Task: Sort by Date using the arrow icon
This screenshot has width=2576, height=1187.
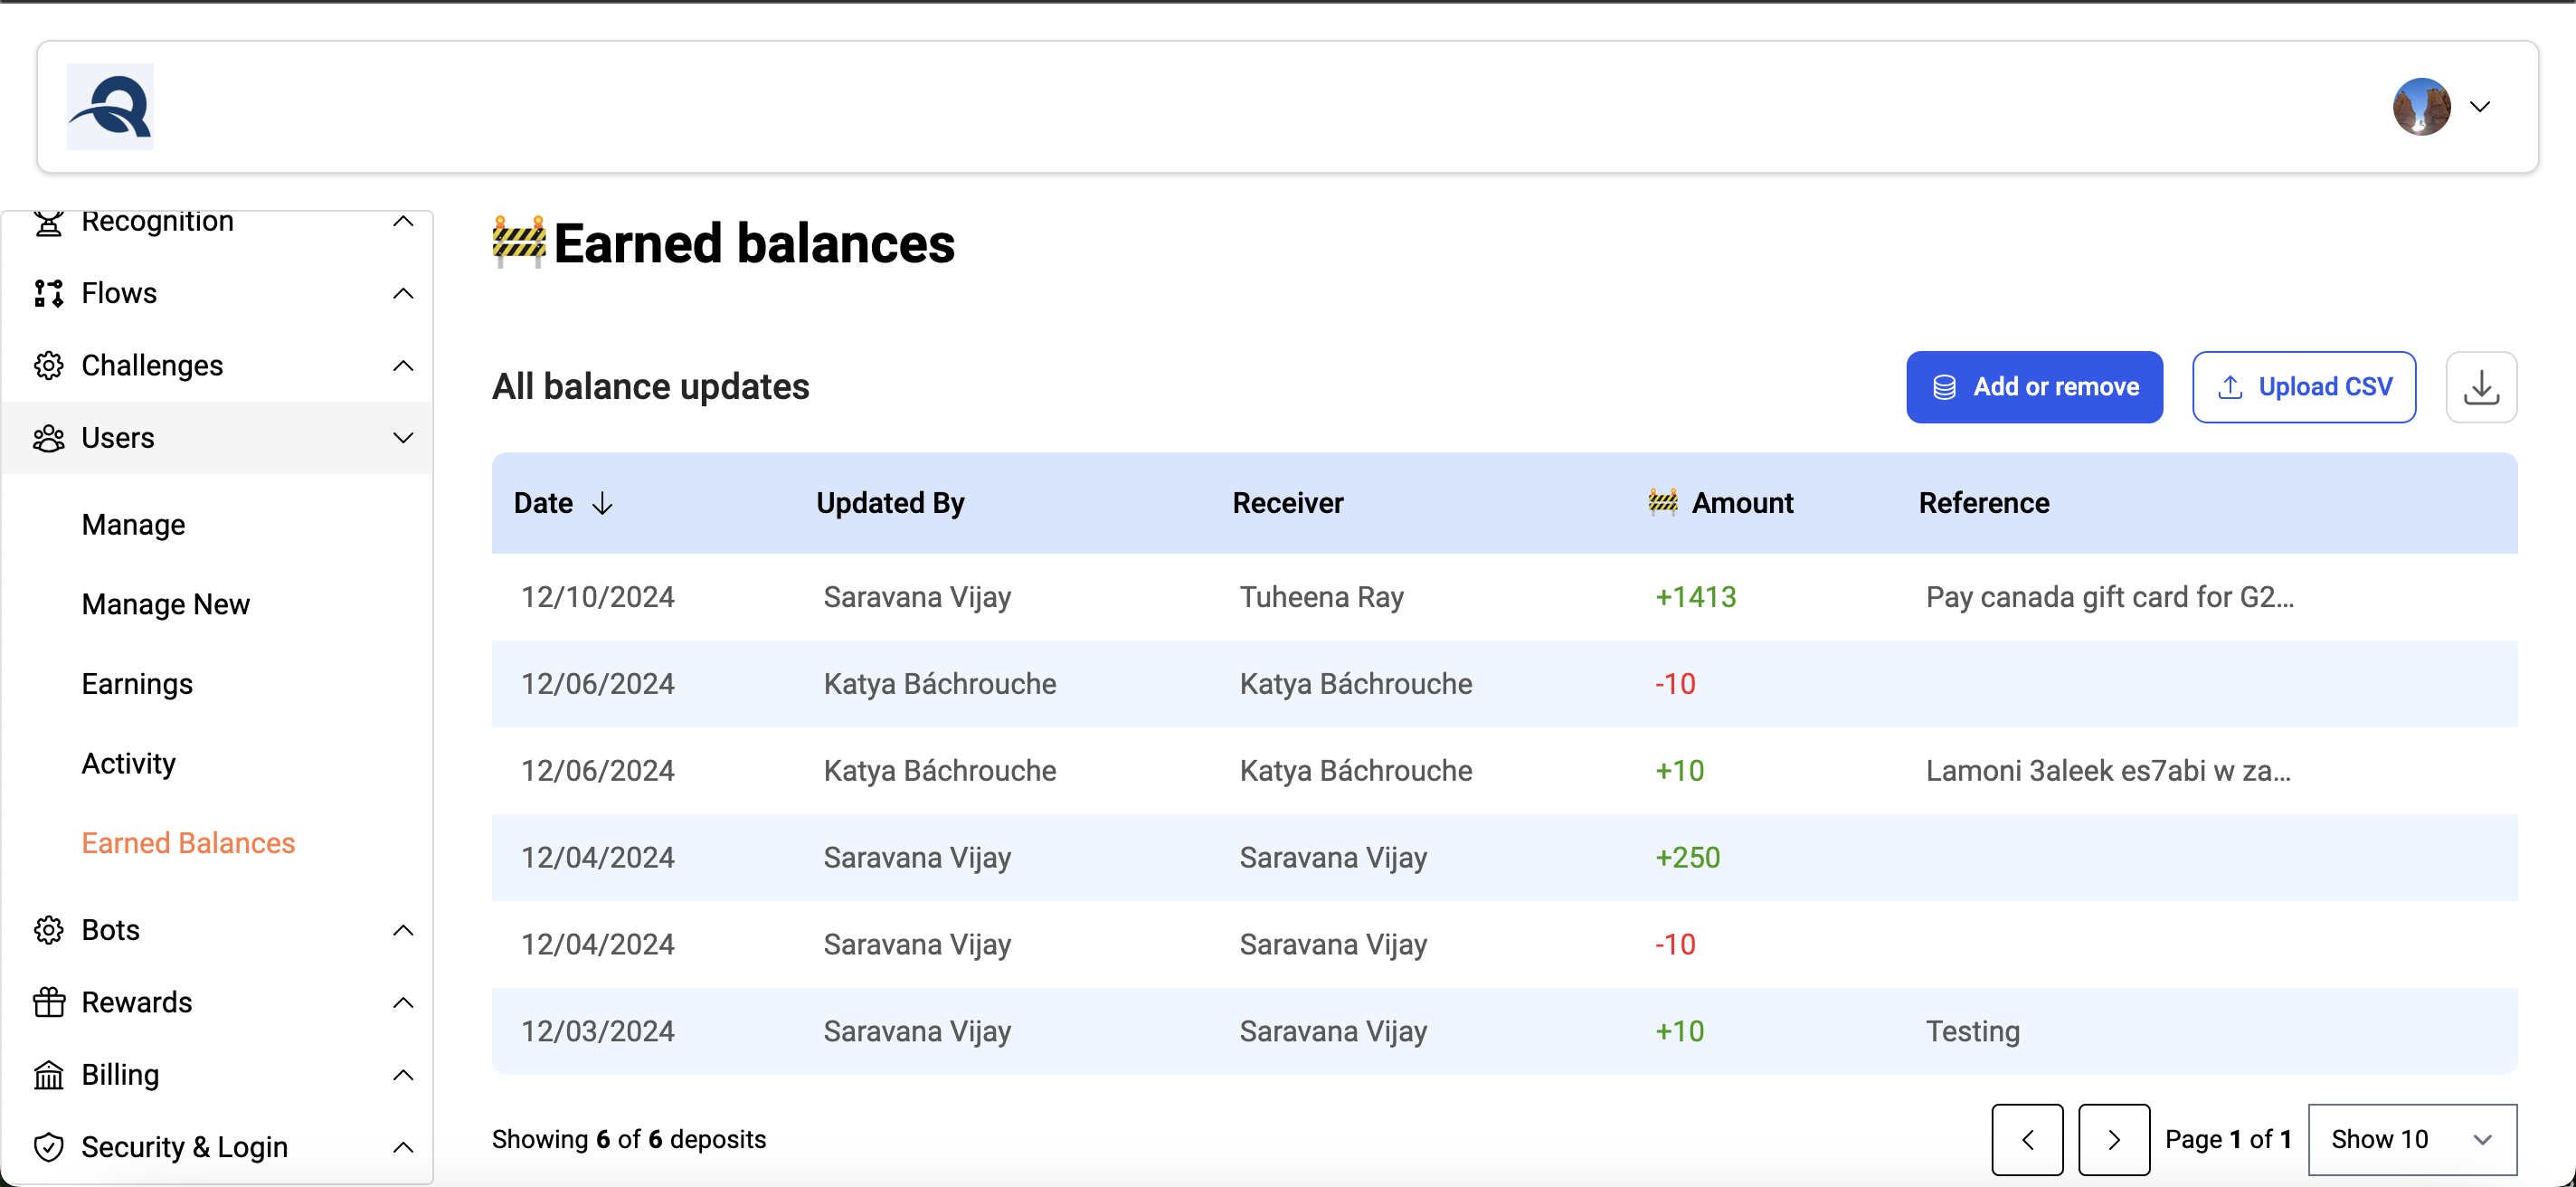Action: (x=602, y=503)
